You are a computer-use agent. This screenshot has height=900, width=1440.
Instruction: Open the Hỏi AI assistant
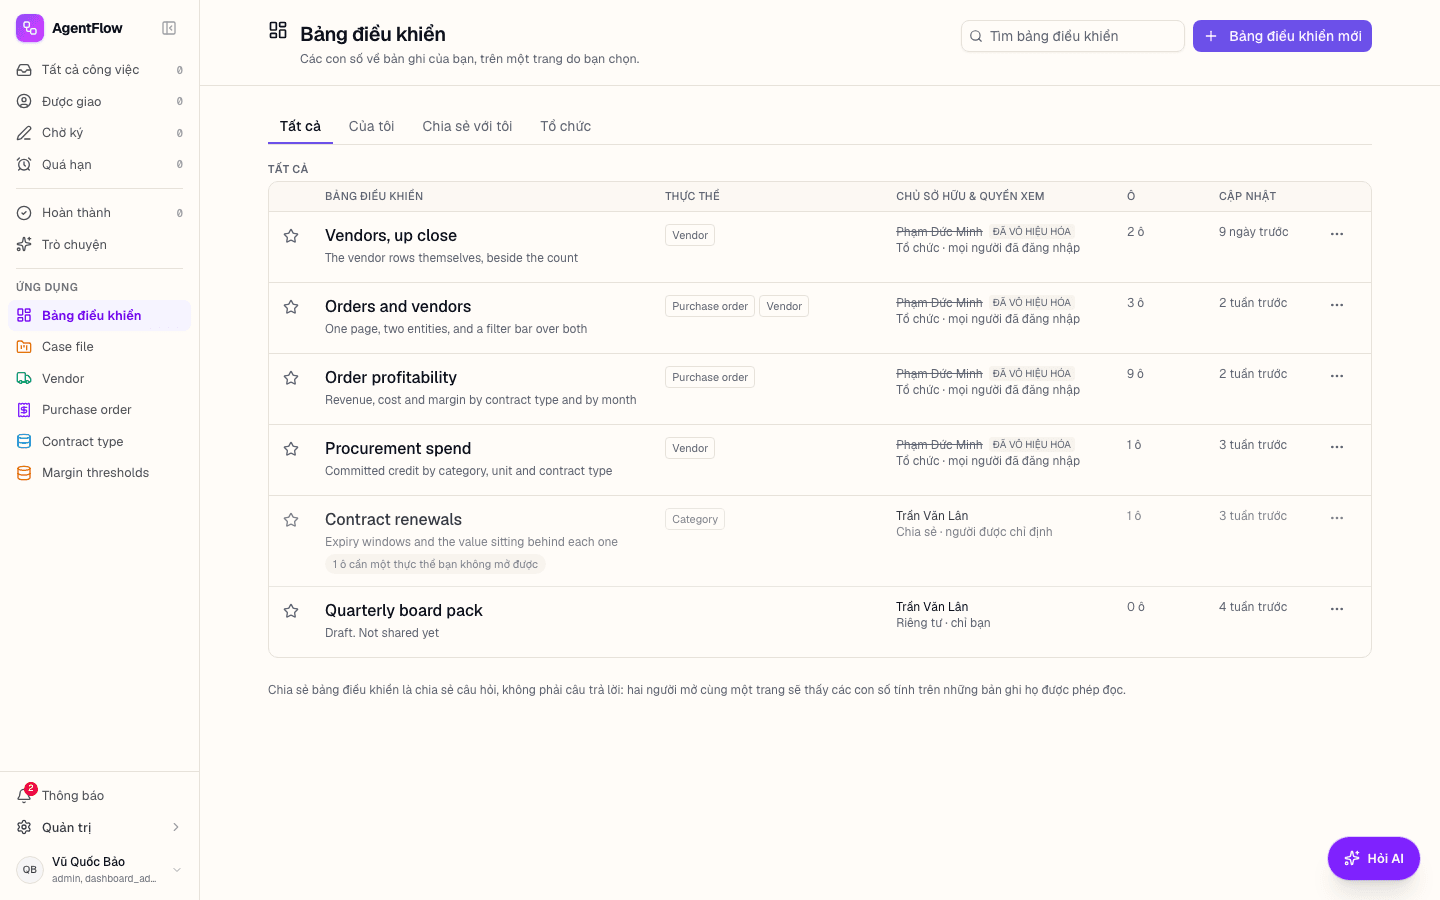(1374, 858)
